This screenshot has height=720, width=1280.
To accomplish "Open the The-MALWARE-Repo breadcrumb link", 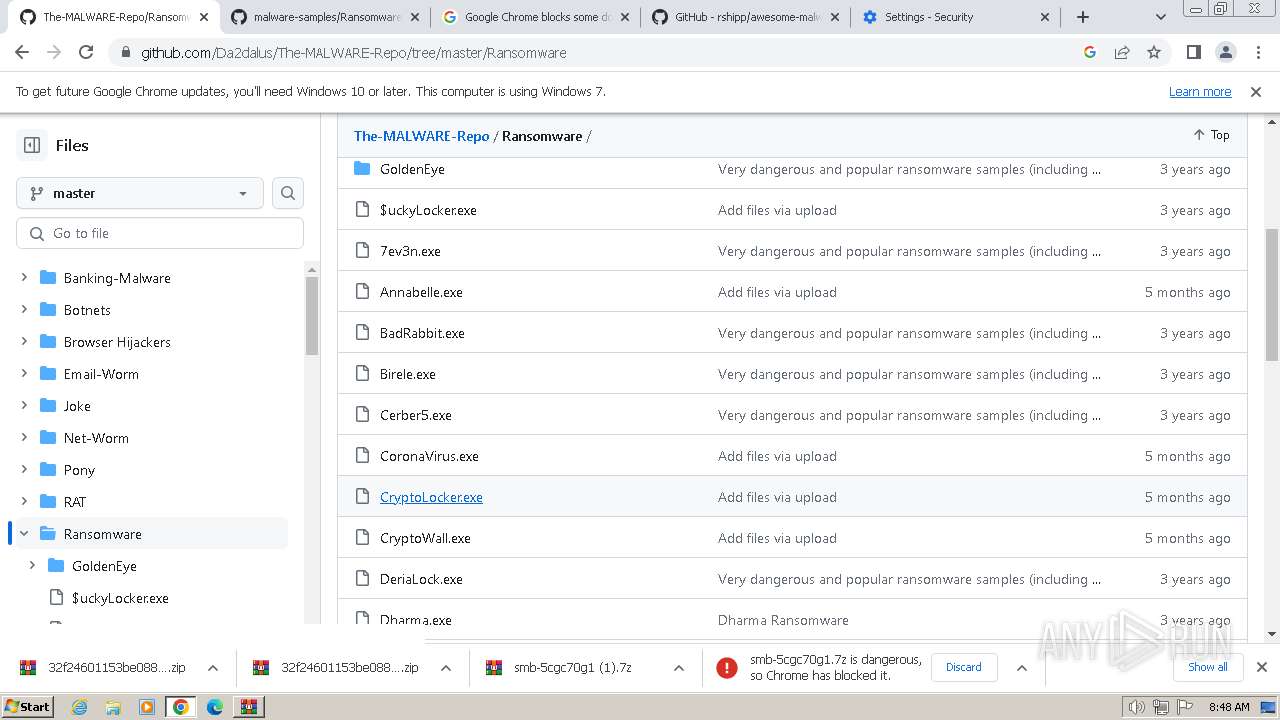I will coord(421,136).
